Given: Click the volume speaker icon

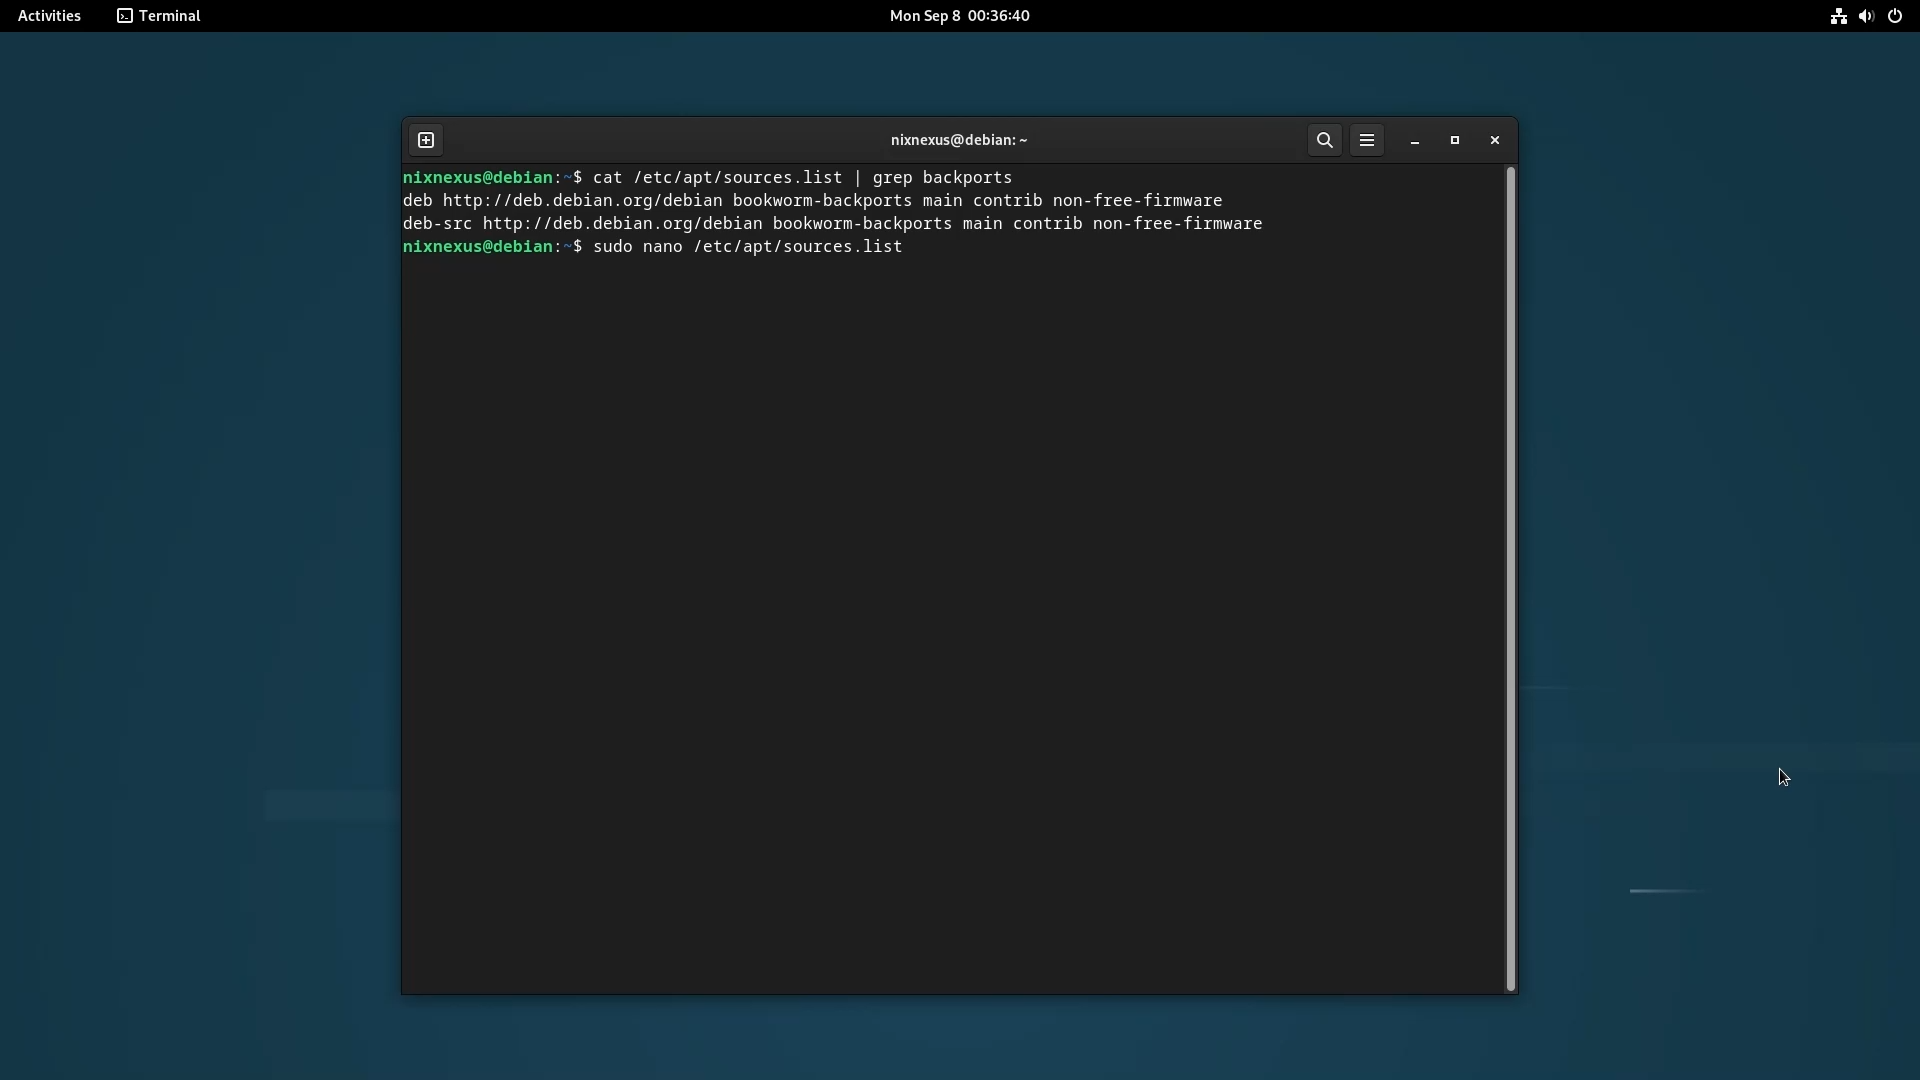Looking at the screenshot, I should (1866, 16).
